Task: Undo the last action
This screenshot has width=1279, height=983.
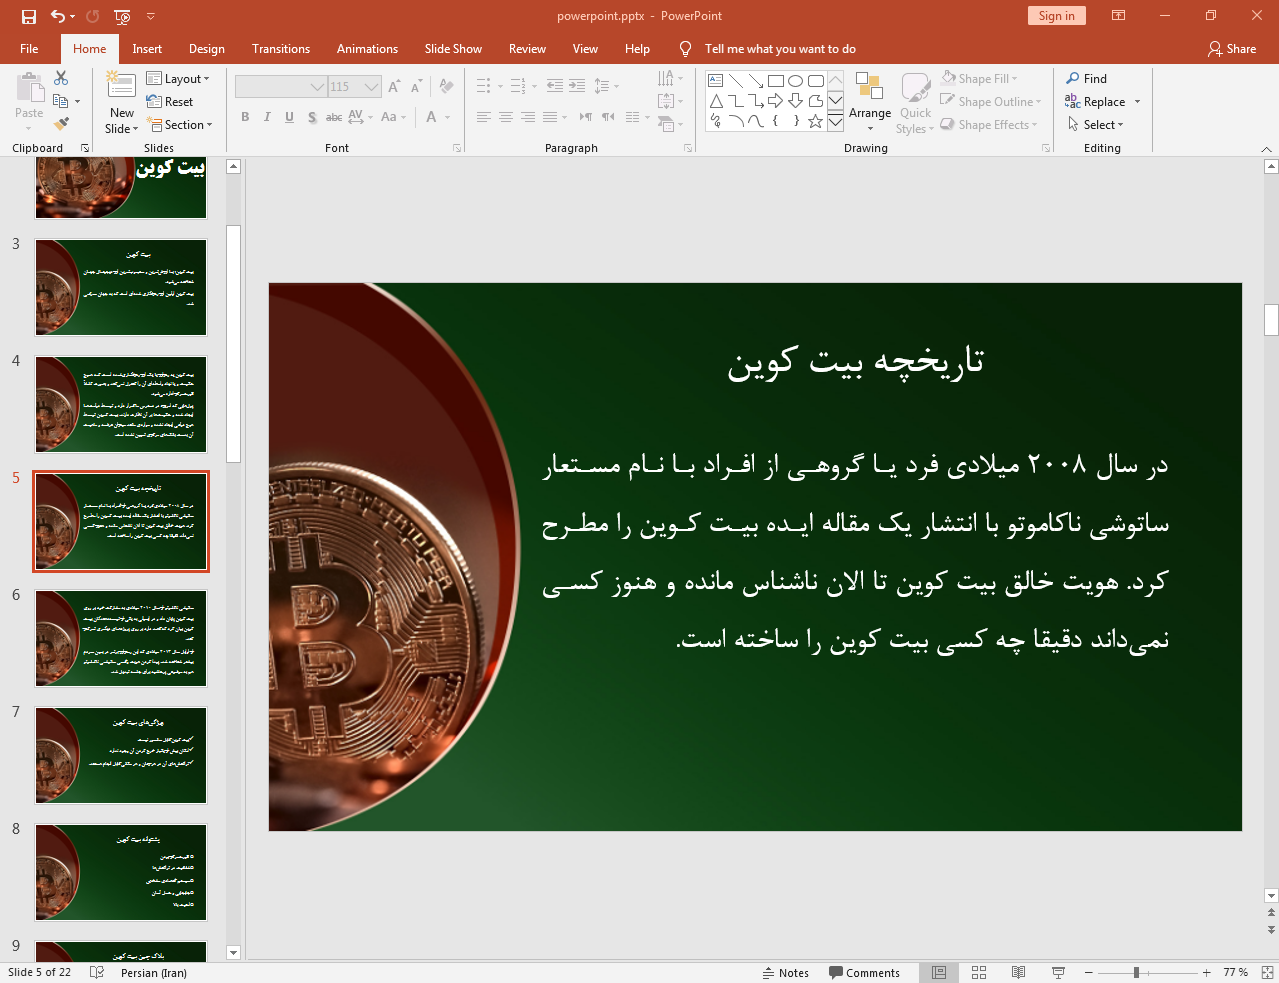Action: [x=58, y=16]
